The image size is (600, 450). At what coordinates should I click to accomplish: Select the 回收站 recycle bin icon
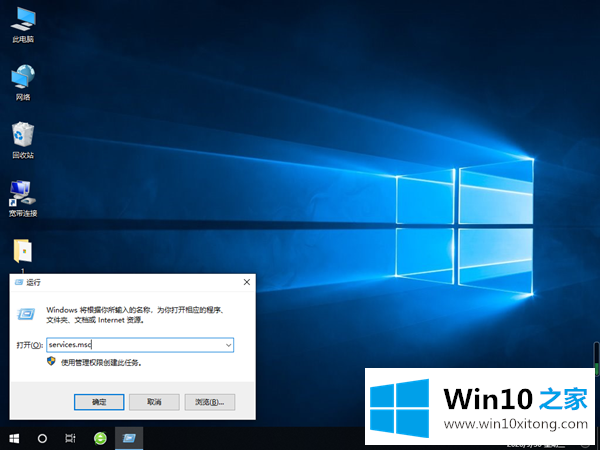pos(23,140)
